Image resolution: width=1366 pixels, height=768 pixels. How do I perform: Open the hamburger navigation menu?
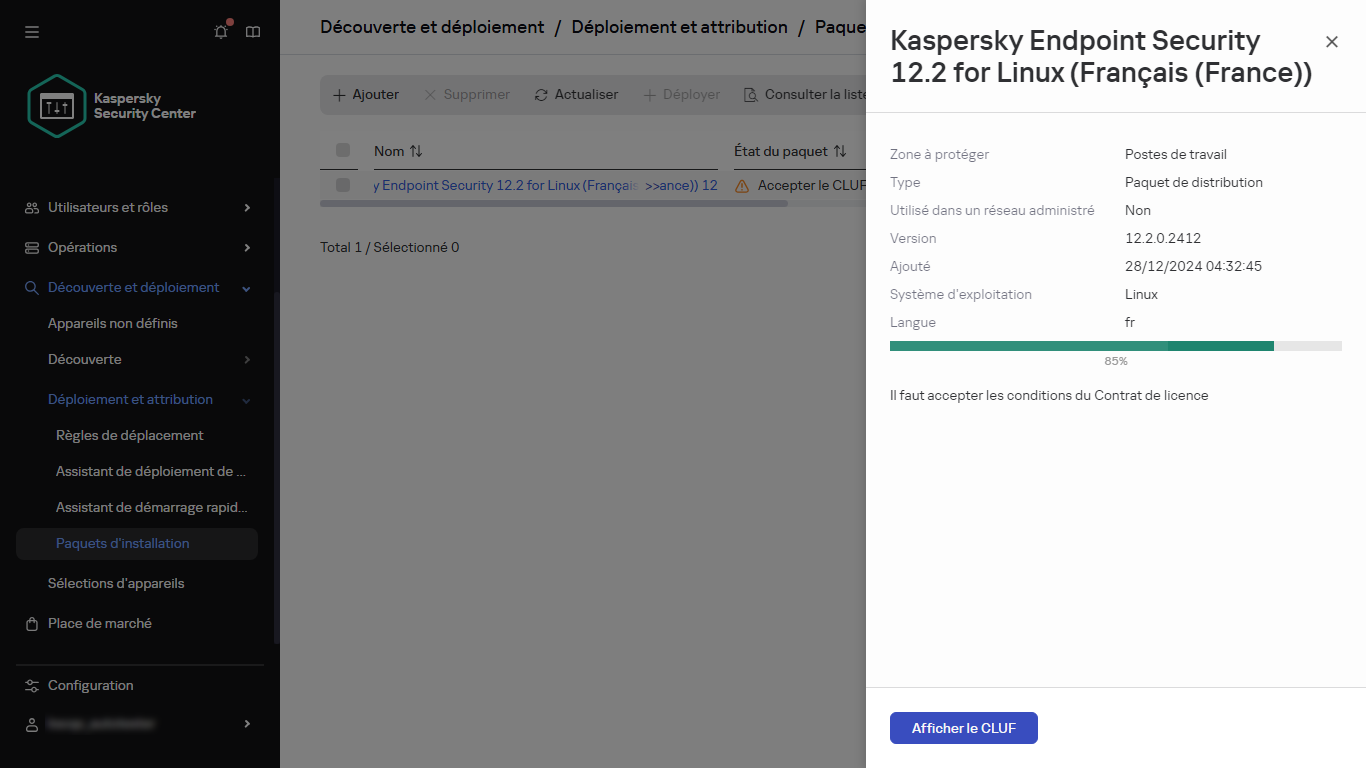coord(31,32)
